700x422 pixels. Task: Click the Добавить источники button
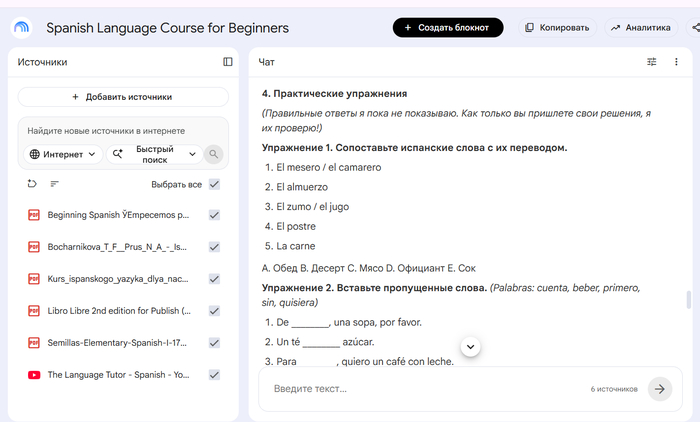(x=123, y=97)
